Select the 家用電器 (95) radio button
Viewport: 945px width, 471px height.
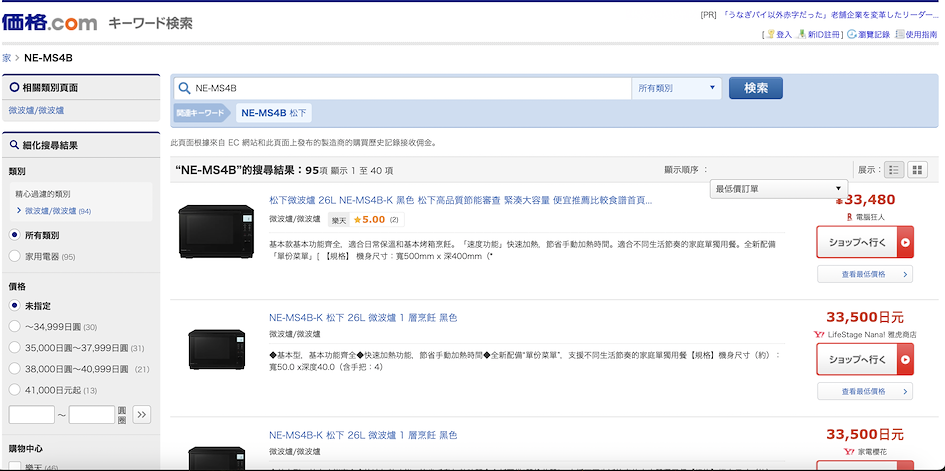15,256
